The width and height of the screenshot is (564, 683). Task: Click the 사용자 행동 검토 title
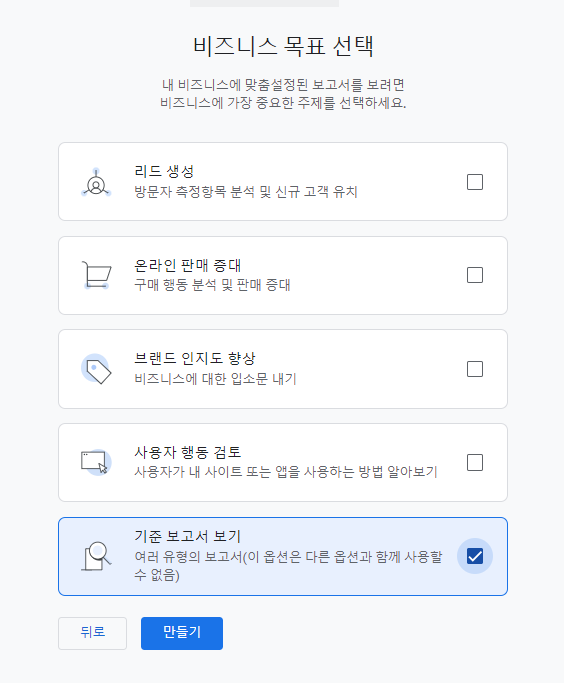point(187,452)
